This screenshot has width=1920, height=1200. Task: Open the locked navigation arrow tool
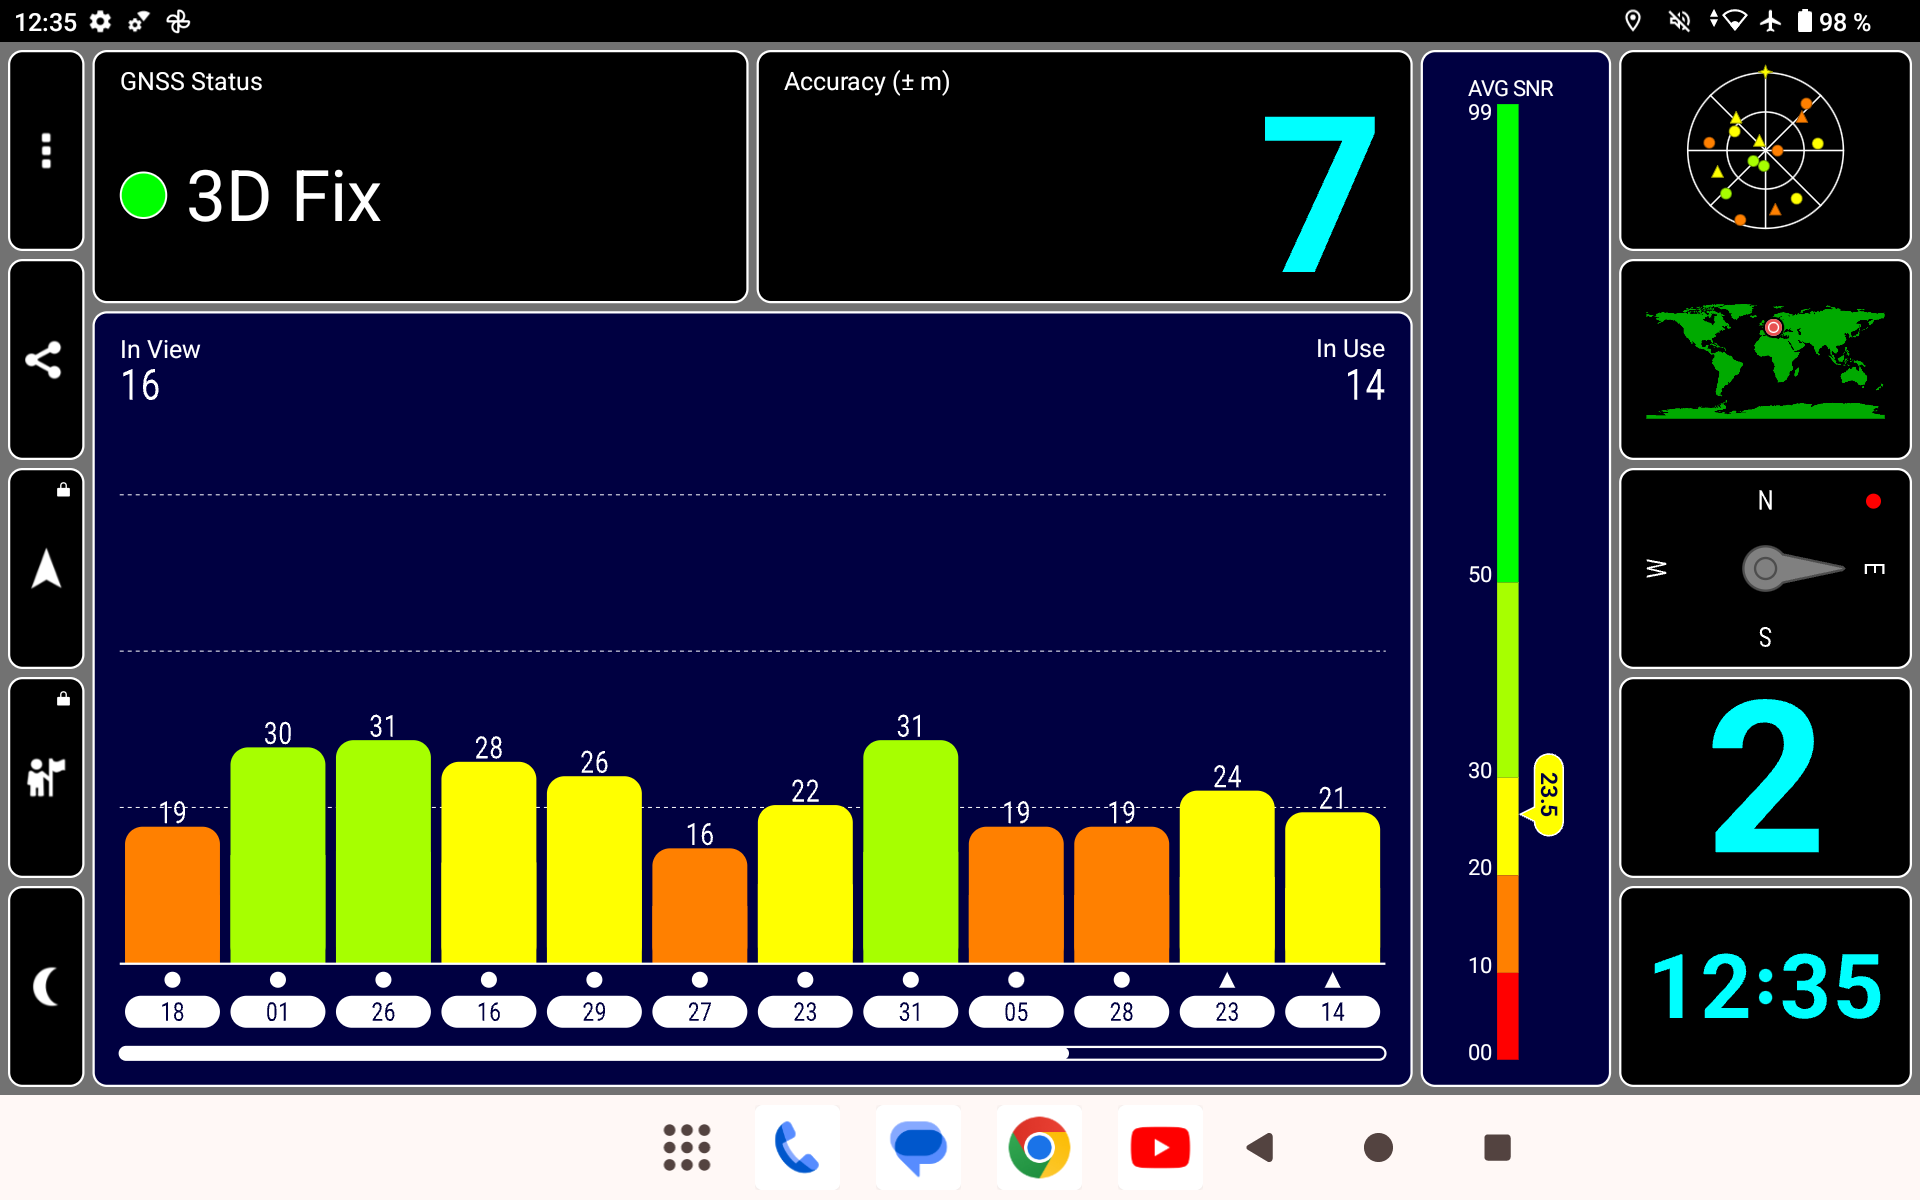(46, 568)
